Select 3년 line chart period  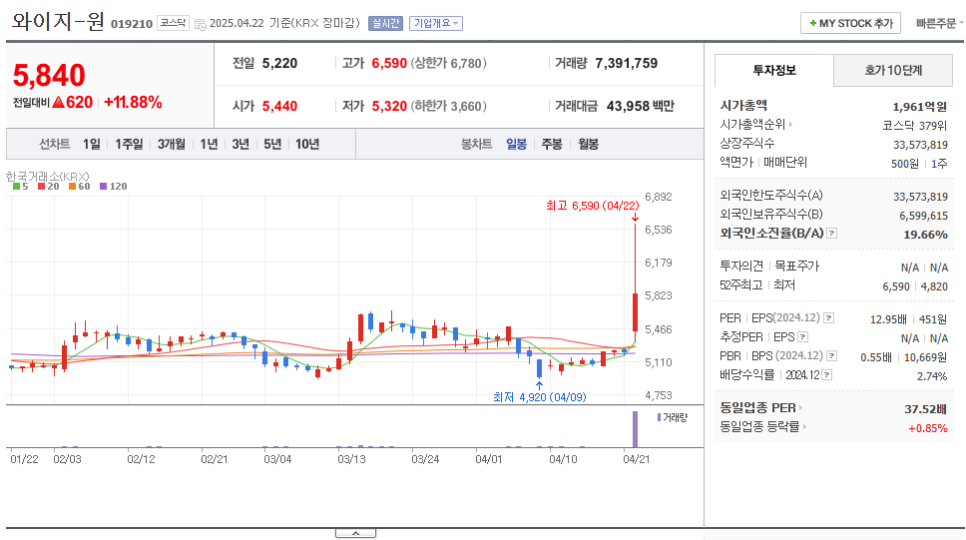tap(240, 144)
